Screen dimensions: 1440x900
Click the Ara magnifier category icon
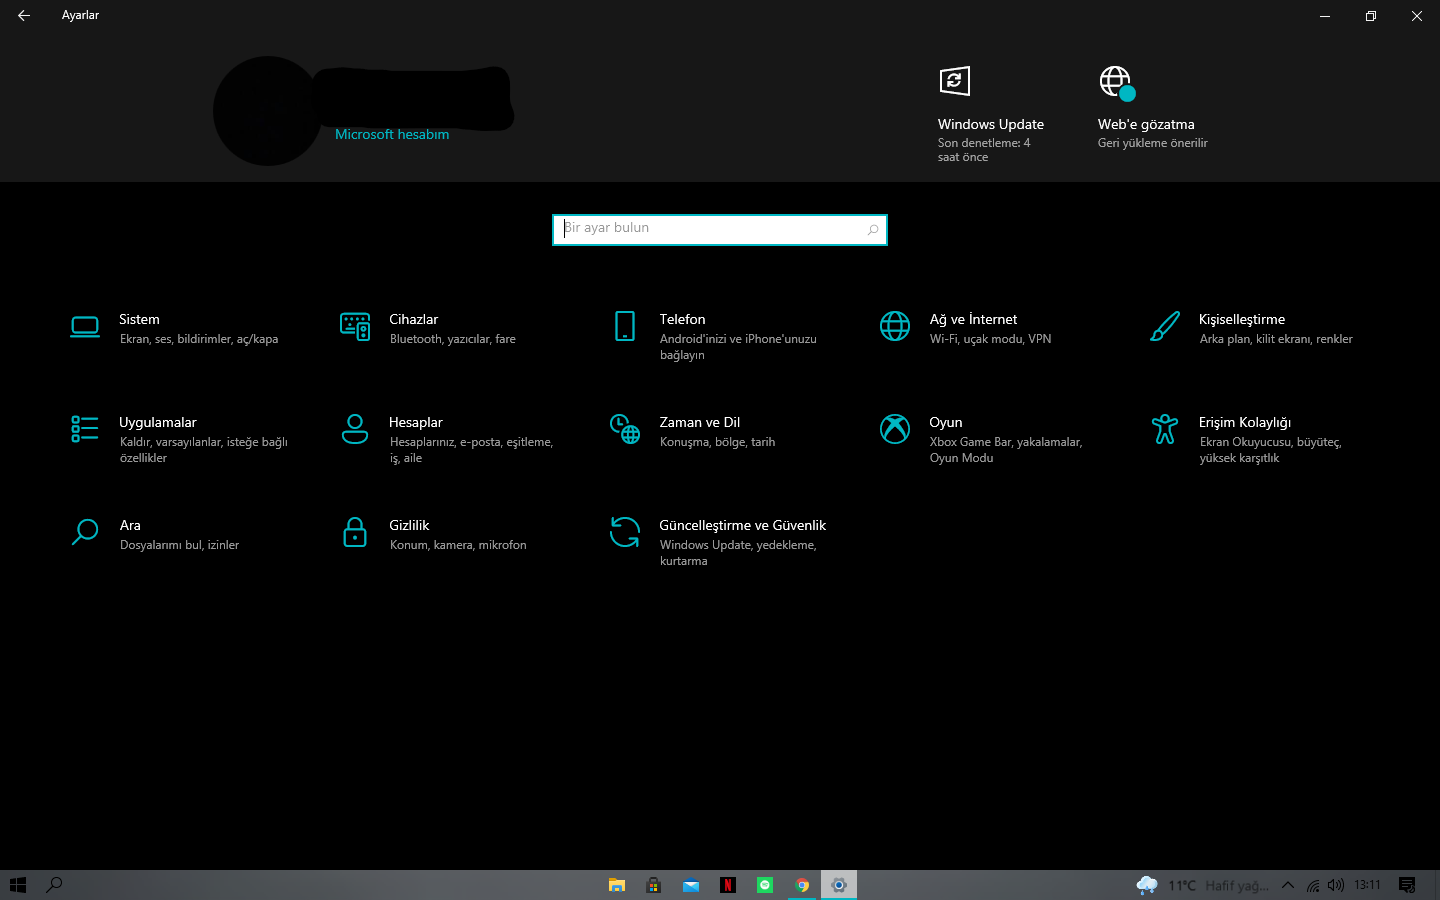coord(85,532)
